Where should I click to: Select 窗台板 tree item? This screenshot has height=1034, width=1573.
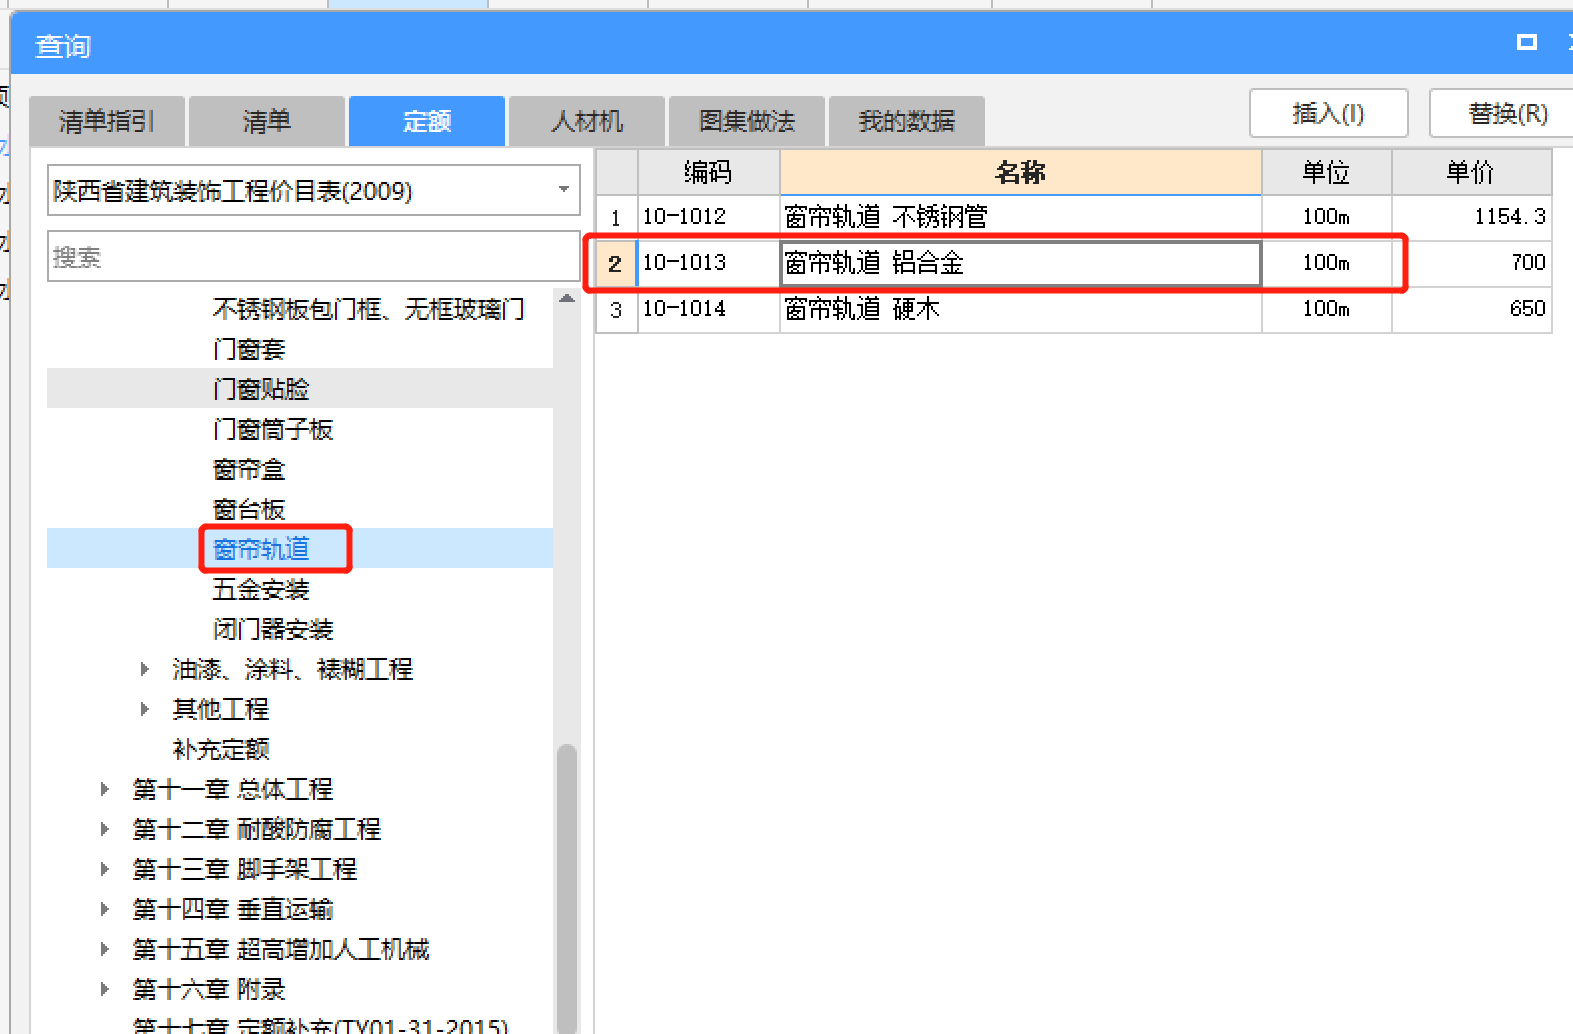click(x=249, y=509)
